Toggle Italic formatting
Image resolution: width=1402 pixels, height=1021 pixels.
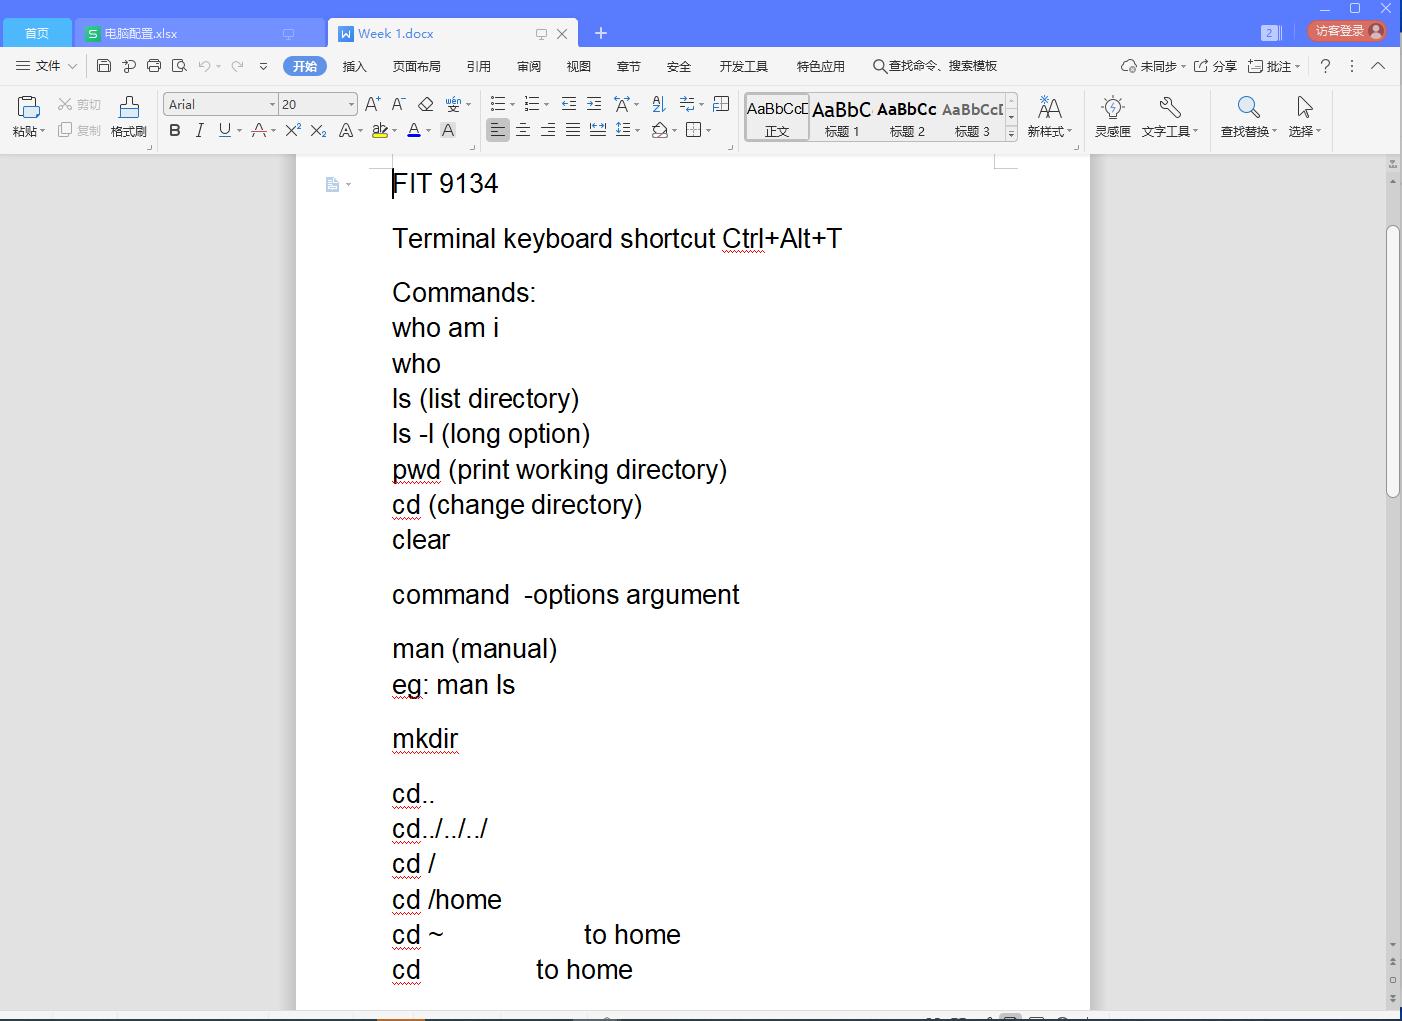point(200,130)
